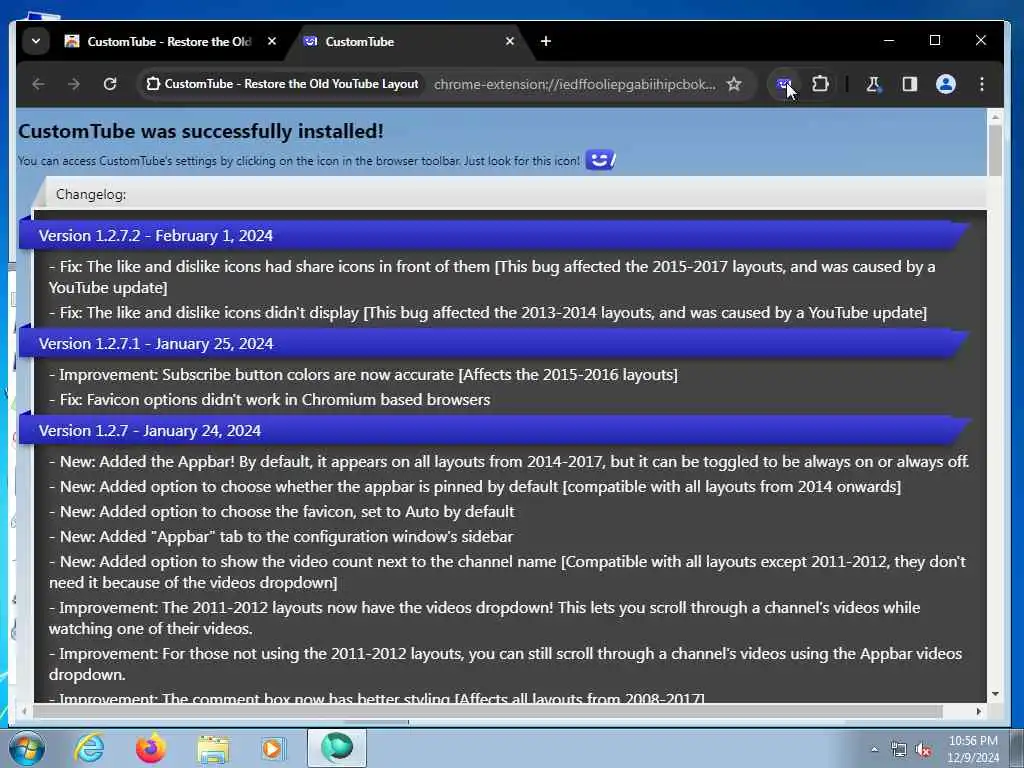Click the page scrollbar up arrow

pos(995,118)
